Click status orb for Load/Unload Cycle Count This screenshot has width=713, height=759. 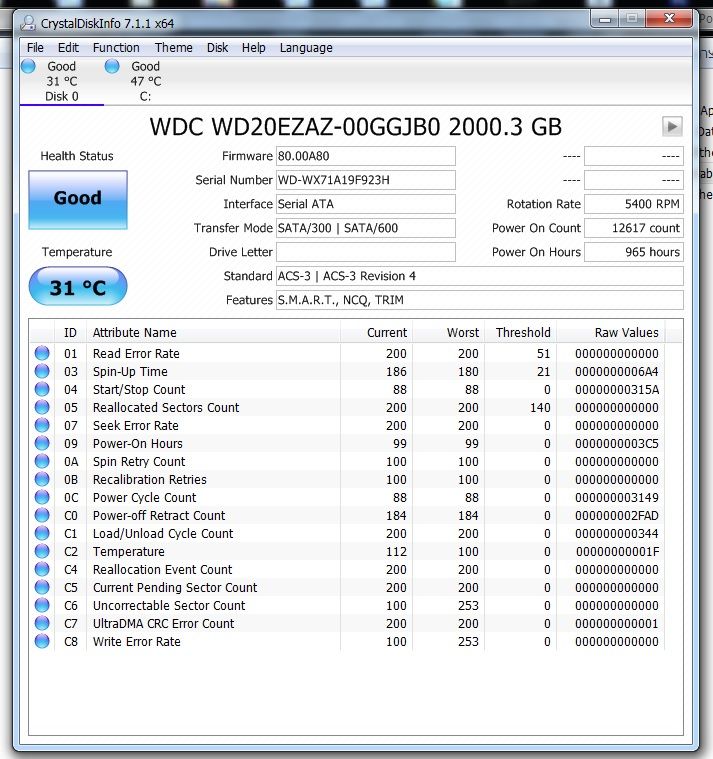click(42, 533)
